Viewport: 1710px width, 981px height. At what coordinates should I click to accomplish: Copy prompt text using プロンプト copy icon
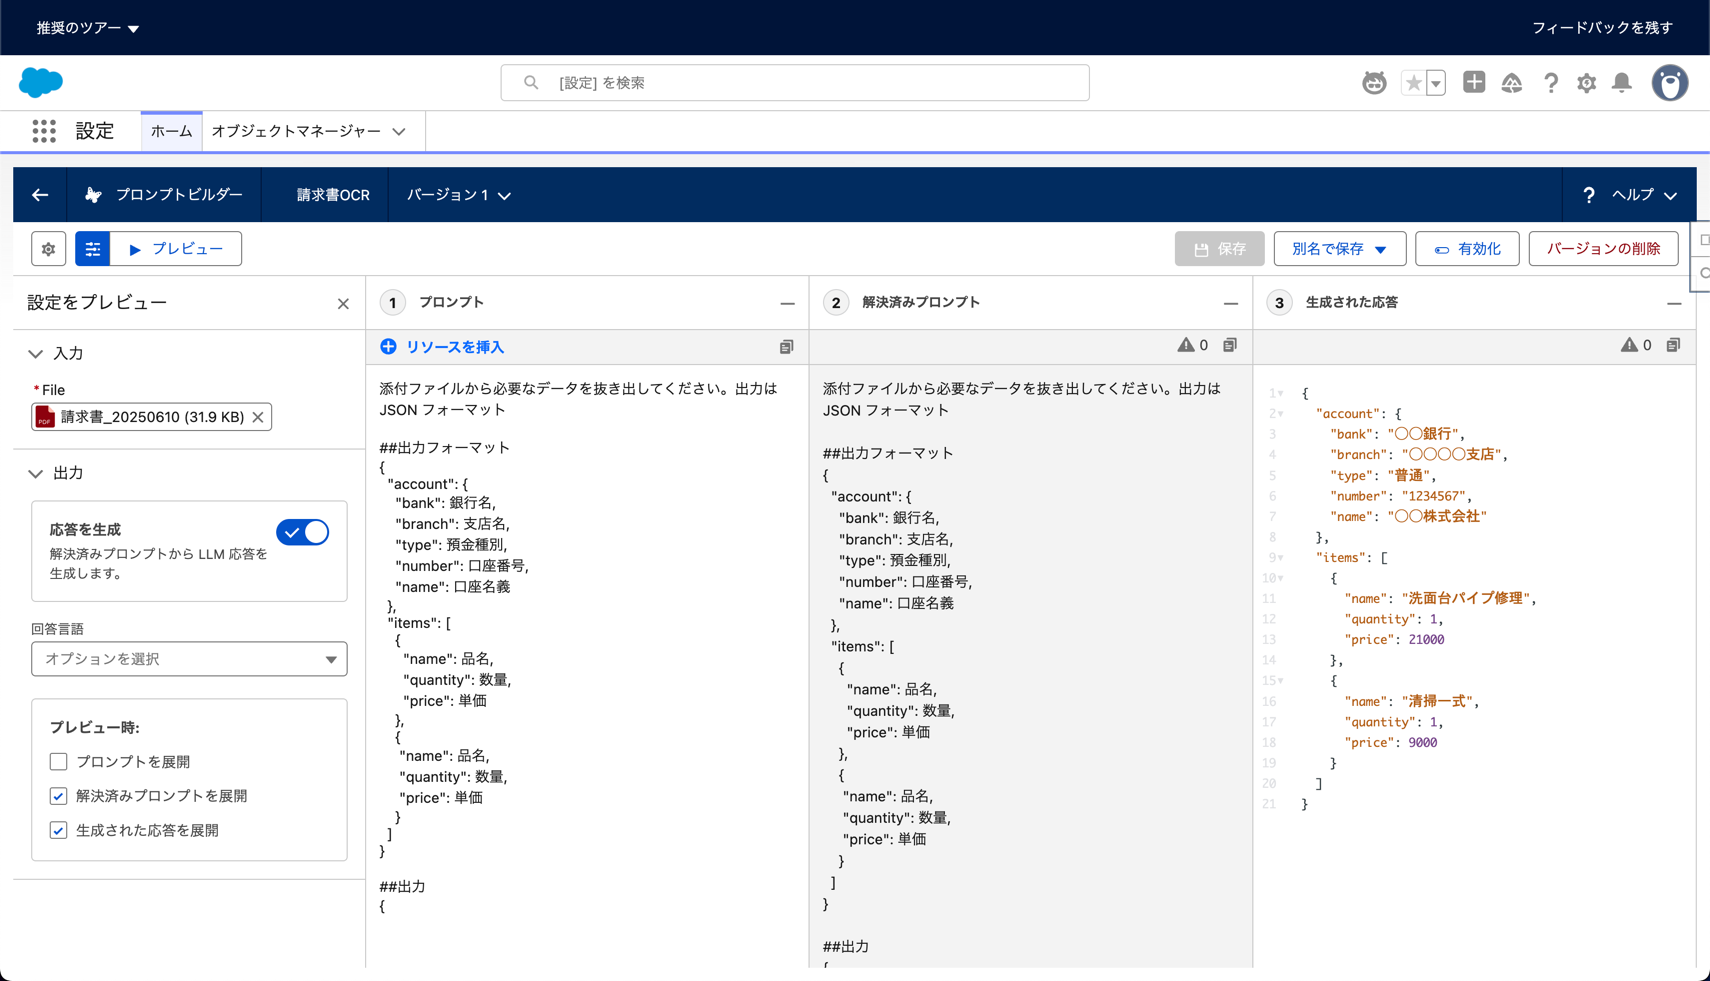tap(786, 347)
